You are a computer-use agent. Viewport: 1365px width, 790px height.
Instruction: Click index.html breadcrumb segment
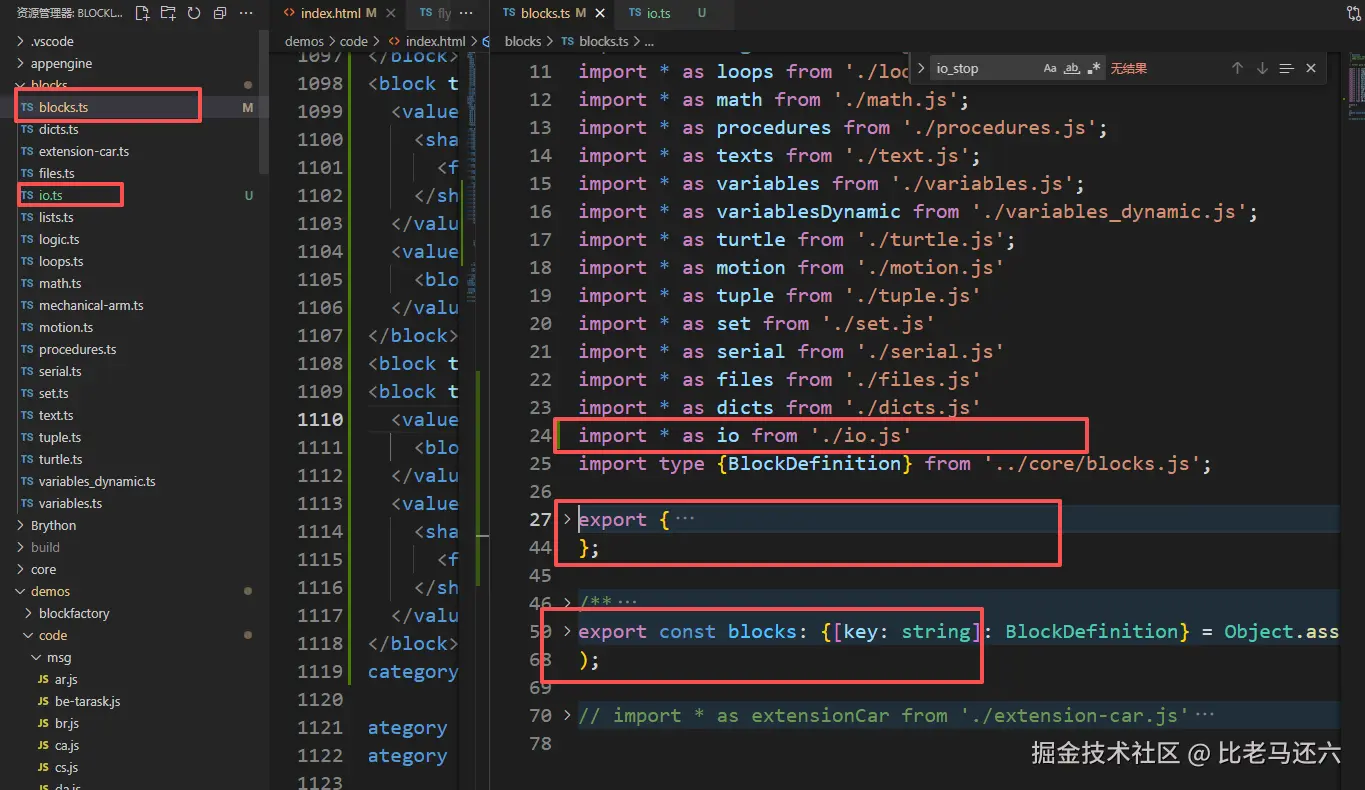point(435,41)
